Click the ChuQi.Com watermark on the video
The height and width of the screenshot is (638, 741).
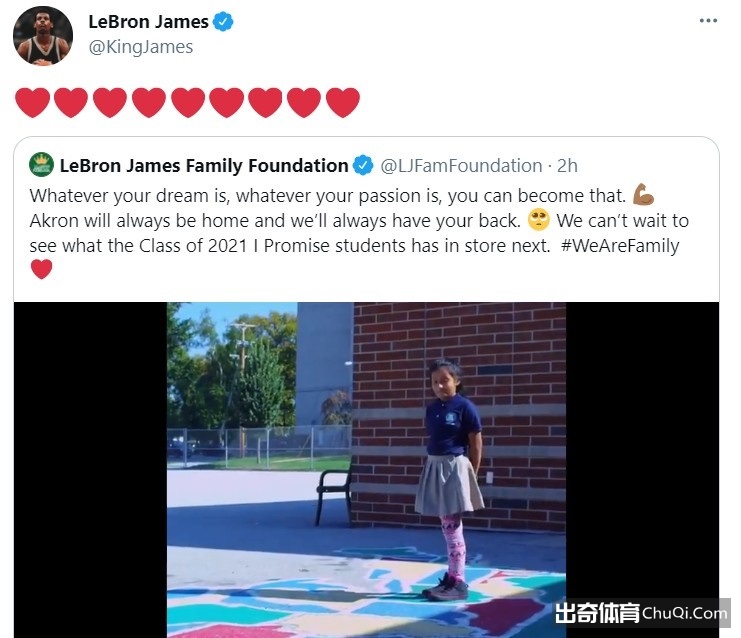(x=640, y=613)
